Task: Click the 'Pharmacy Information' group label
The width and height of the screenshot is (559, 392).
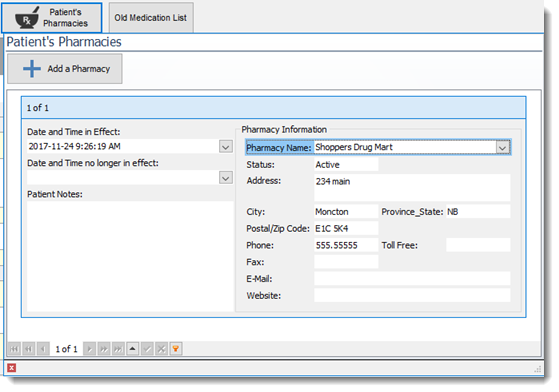Action: point(284,130)
